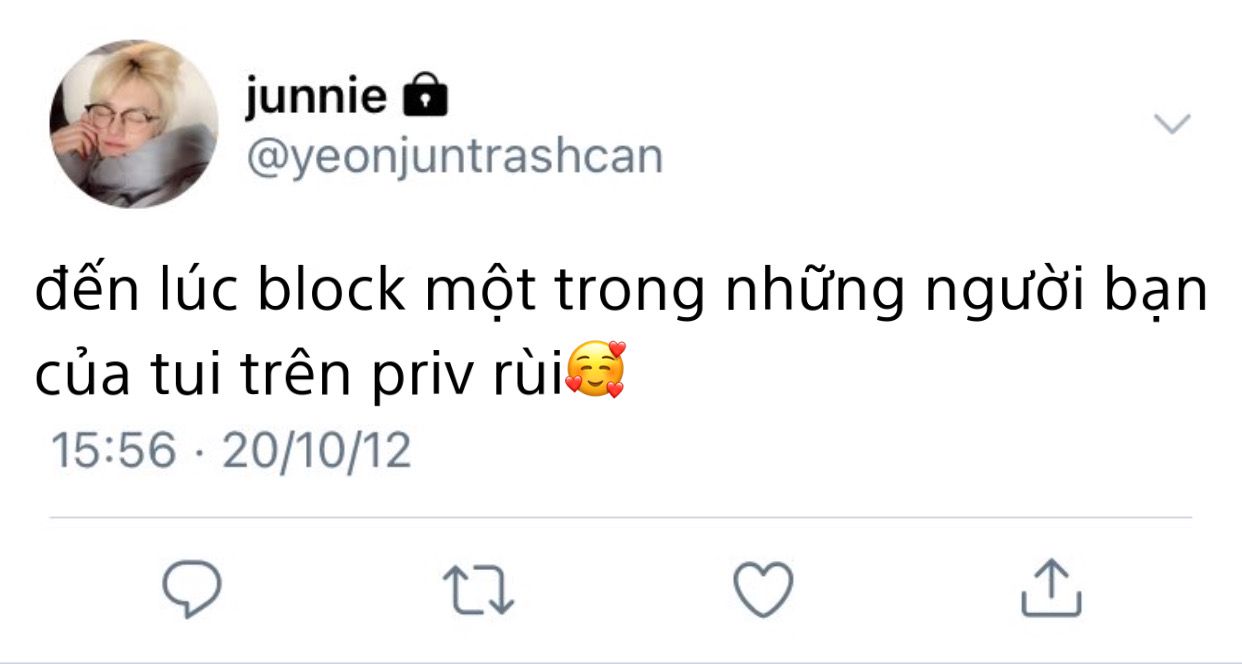The height and width of the screenshot is (664, 1242).
Task: Click the horizontal divider below the timestamp
Action: [621, 518]
